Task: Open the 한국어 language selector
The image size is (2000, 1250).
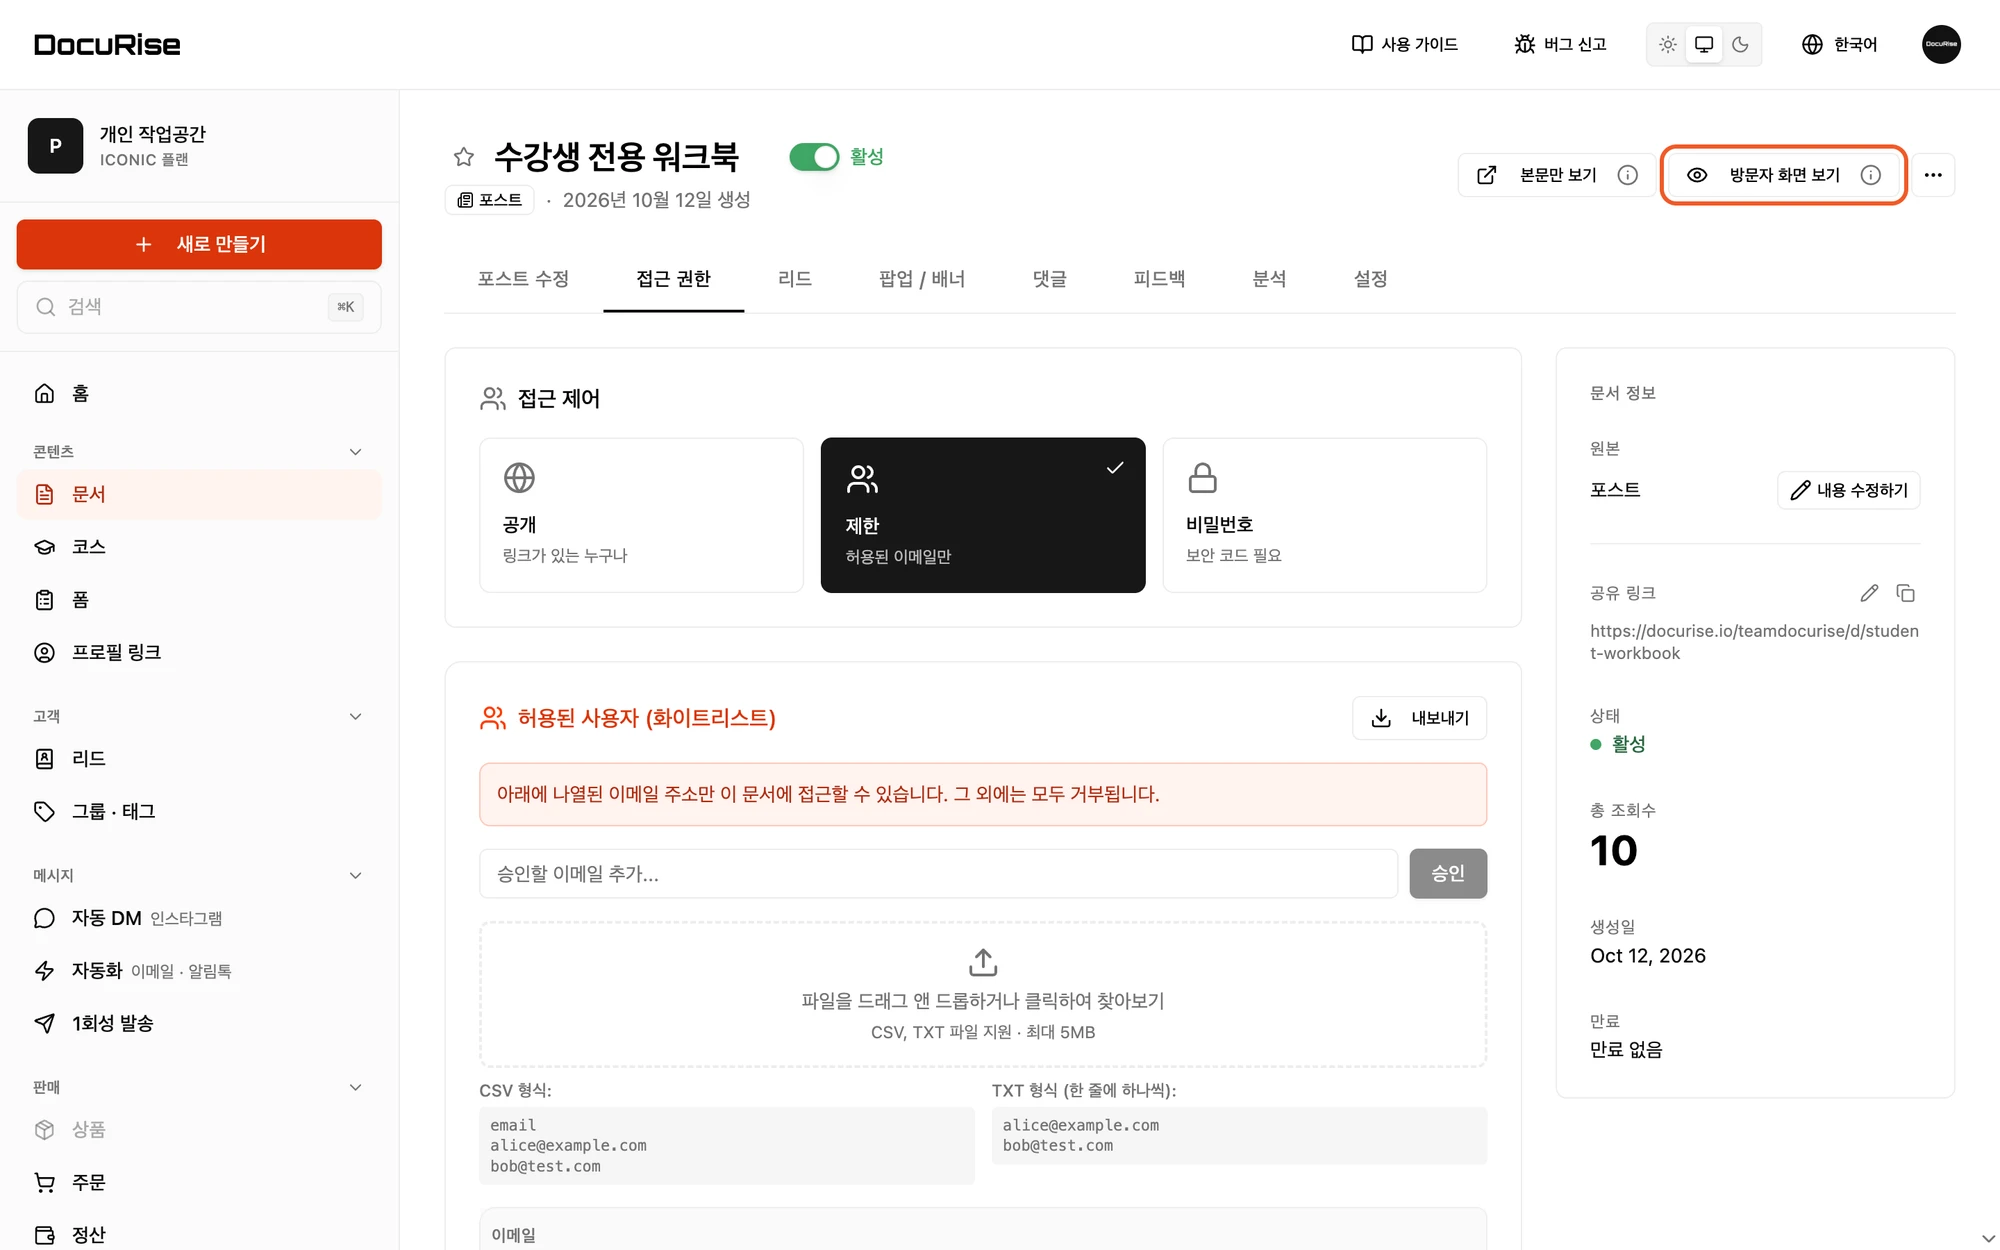Action: tap(1839, 44)
